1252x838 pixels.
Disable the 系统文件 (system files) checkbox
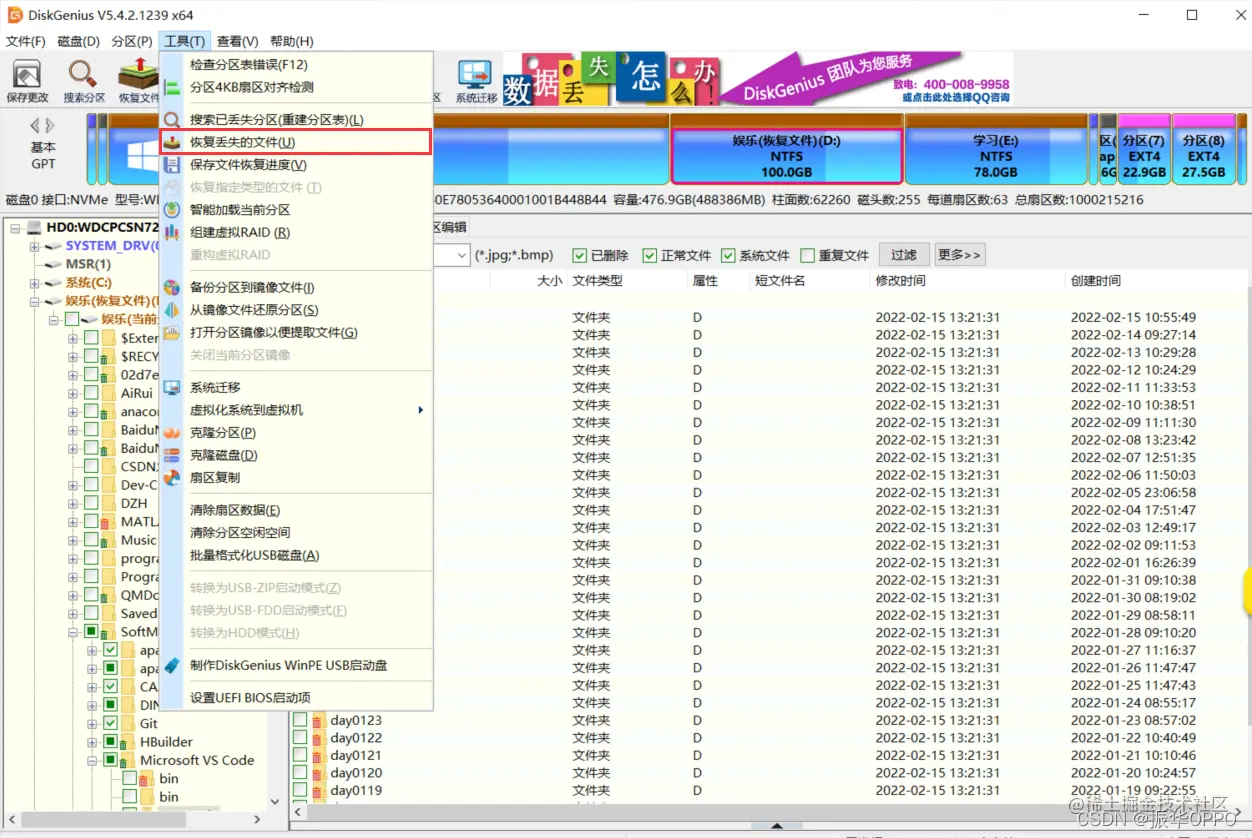coord(727,255)
